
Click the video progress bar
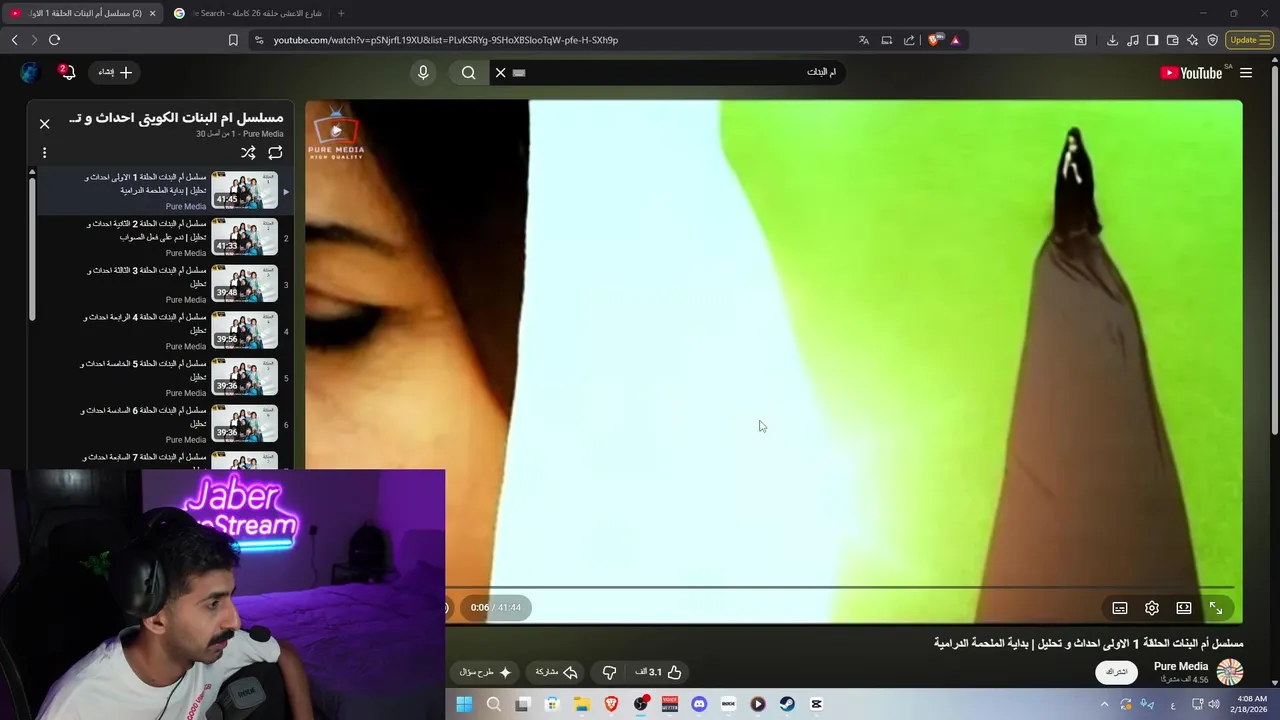click(840, 587)
